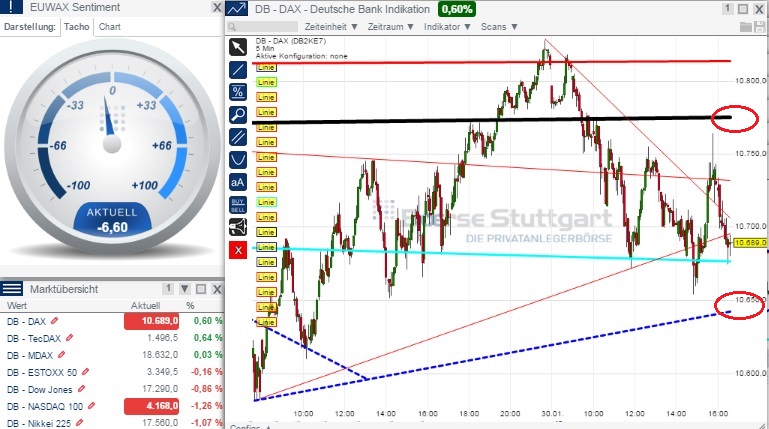Click the 18.632,0 MDAX value

tap(160, 354)
